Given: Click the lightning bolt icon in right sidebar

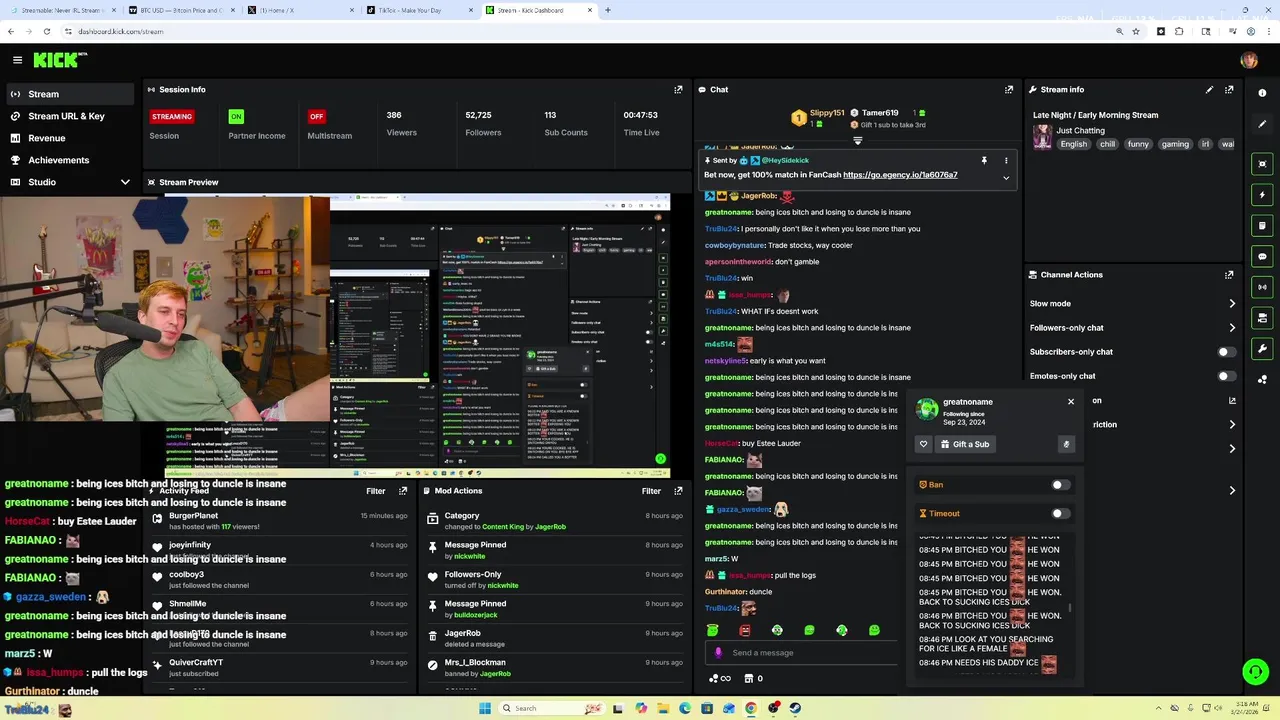Looking at the screenshot, I should [1262, 195].
